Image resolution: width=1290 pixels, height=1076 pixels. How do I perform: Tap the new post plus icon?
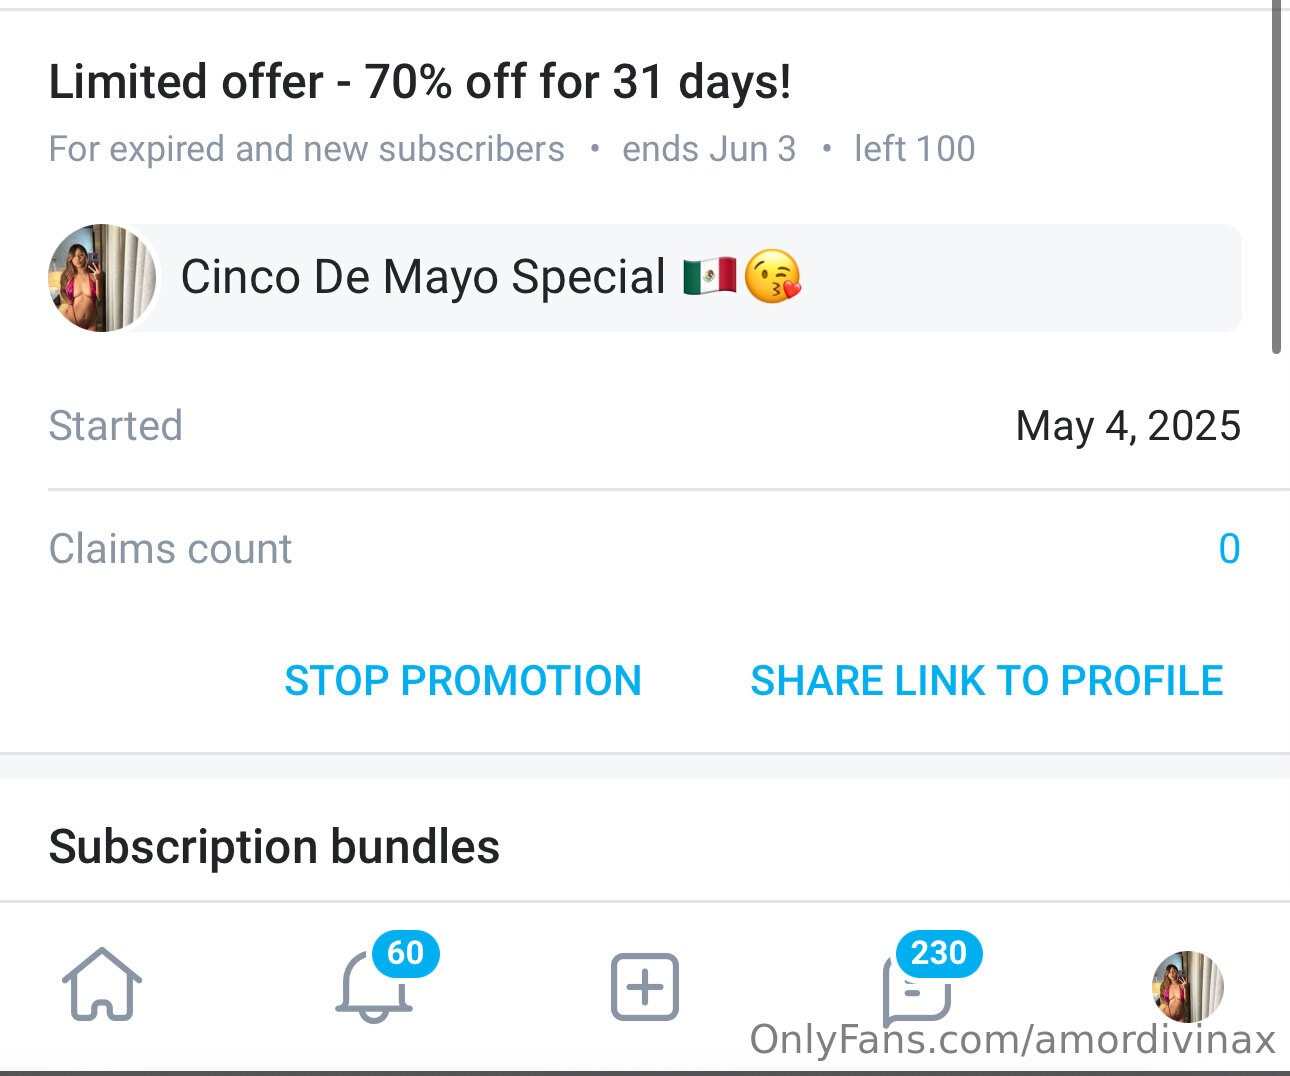645,987
